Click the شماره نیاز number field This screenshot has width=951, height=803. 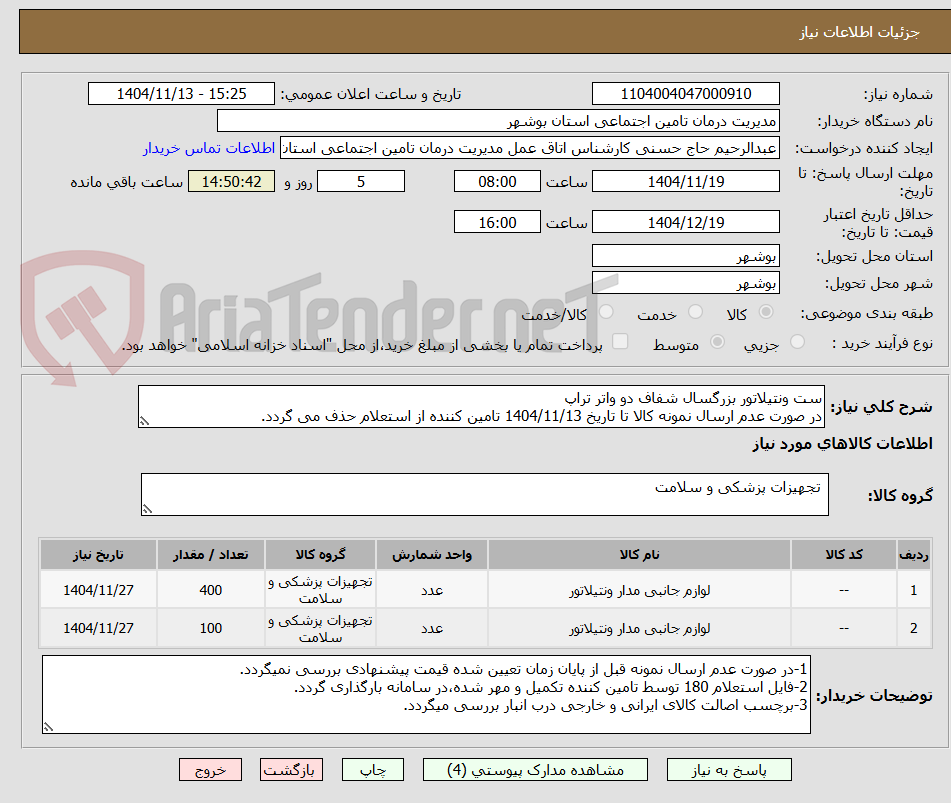685,93
